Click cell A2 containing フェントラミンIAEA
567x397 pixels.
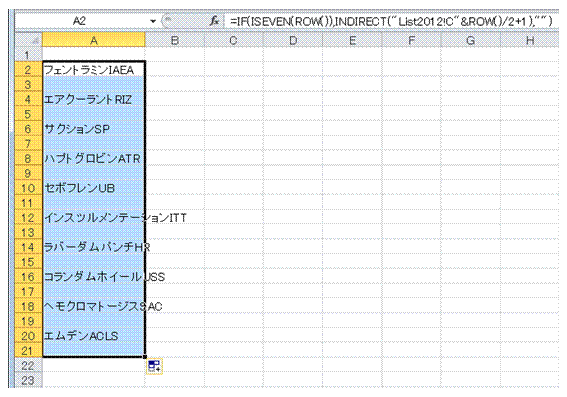94,70
